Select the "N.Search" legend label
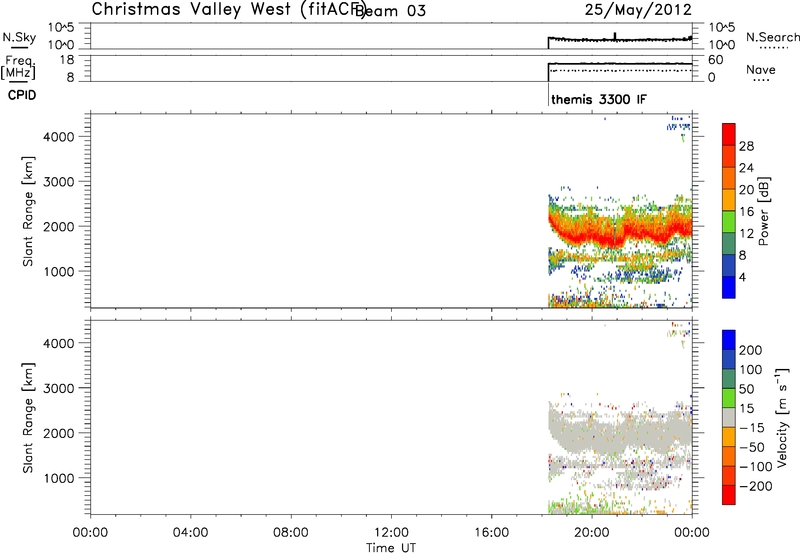The width and height of the screenshot is (800, 554). [x=772, y=37]
